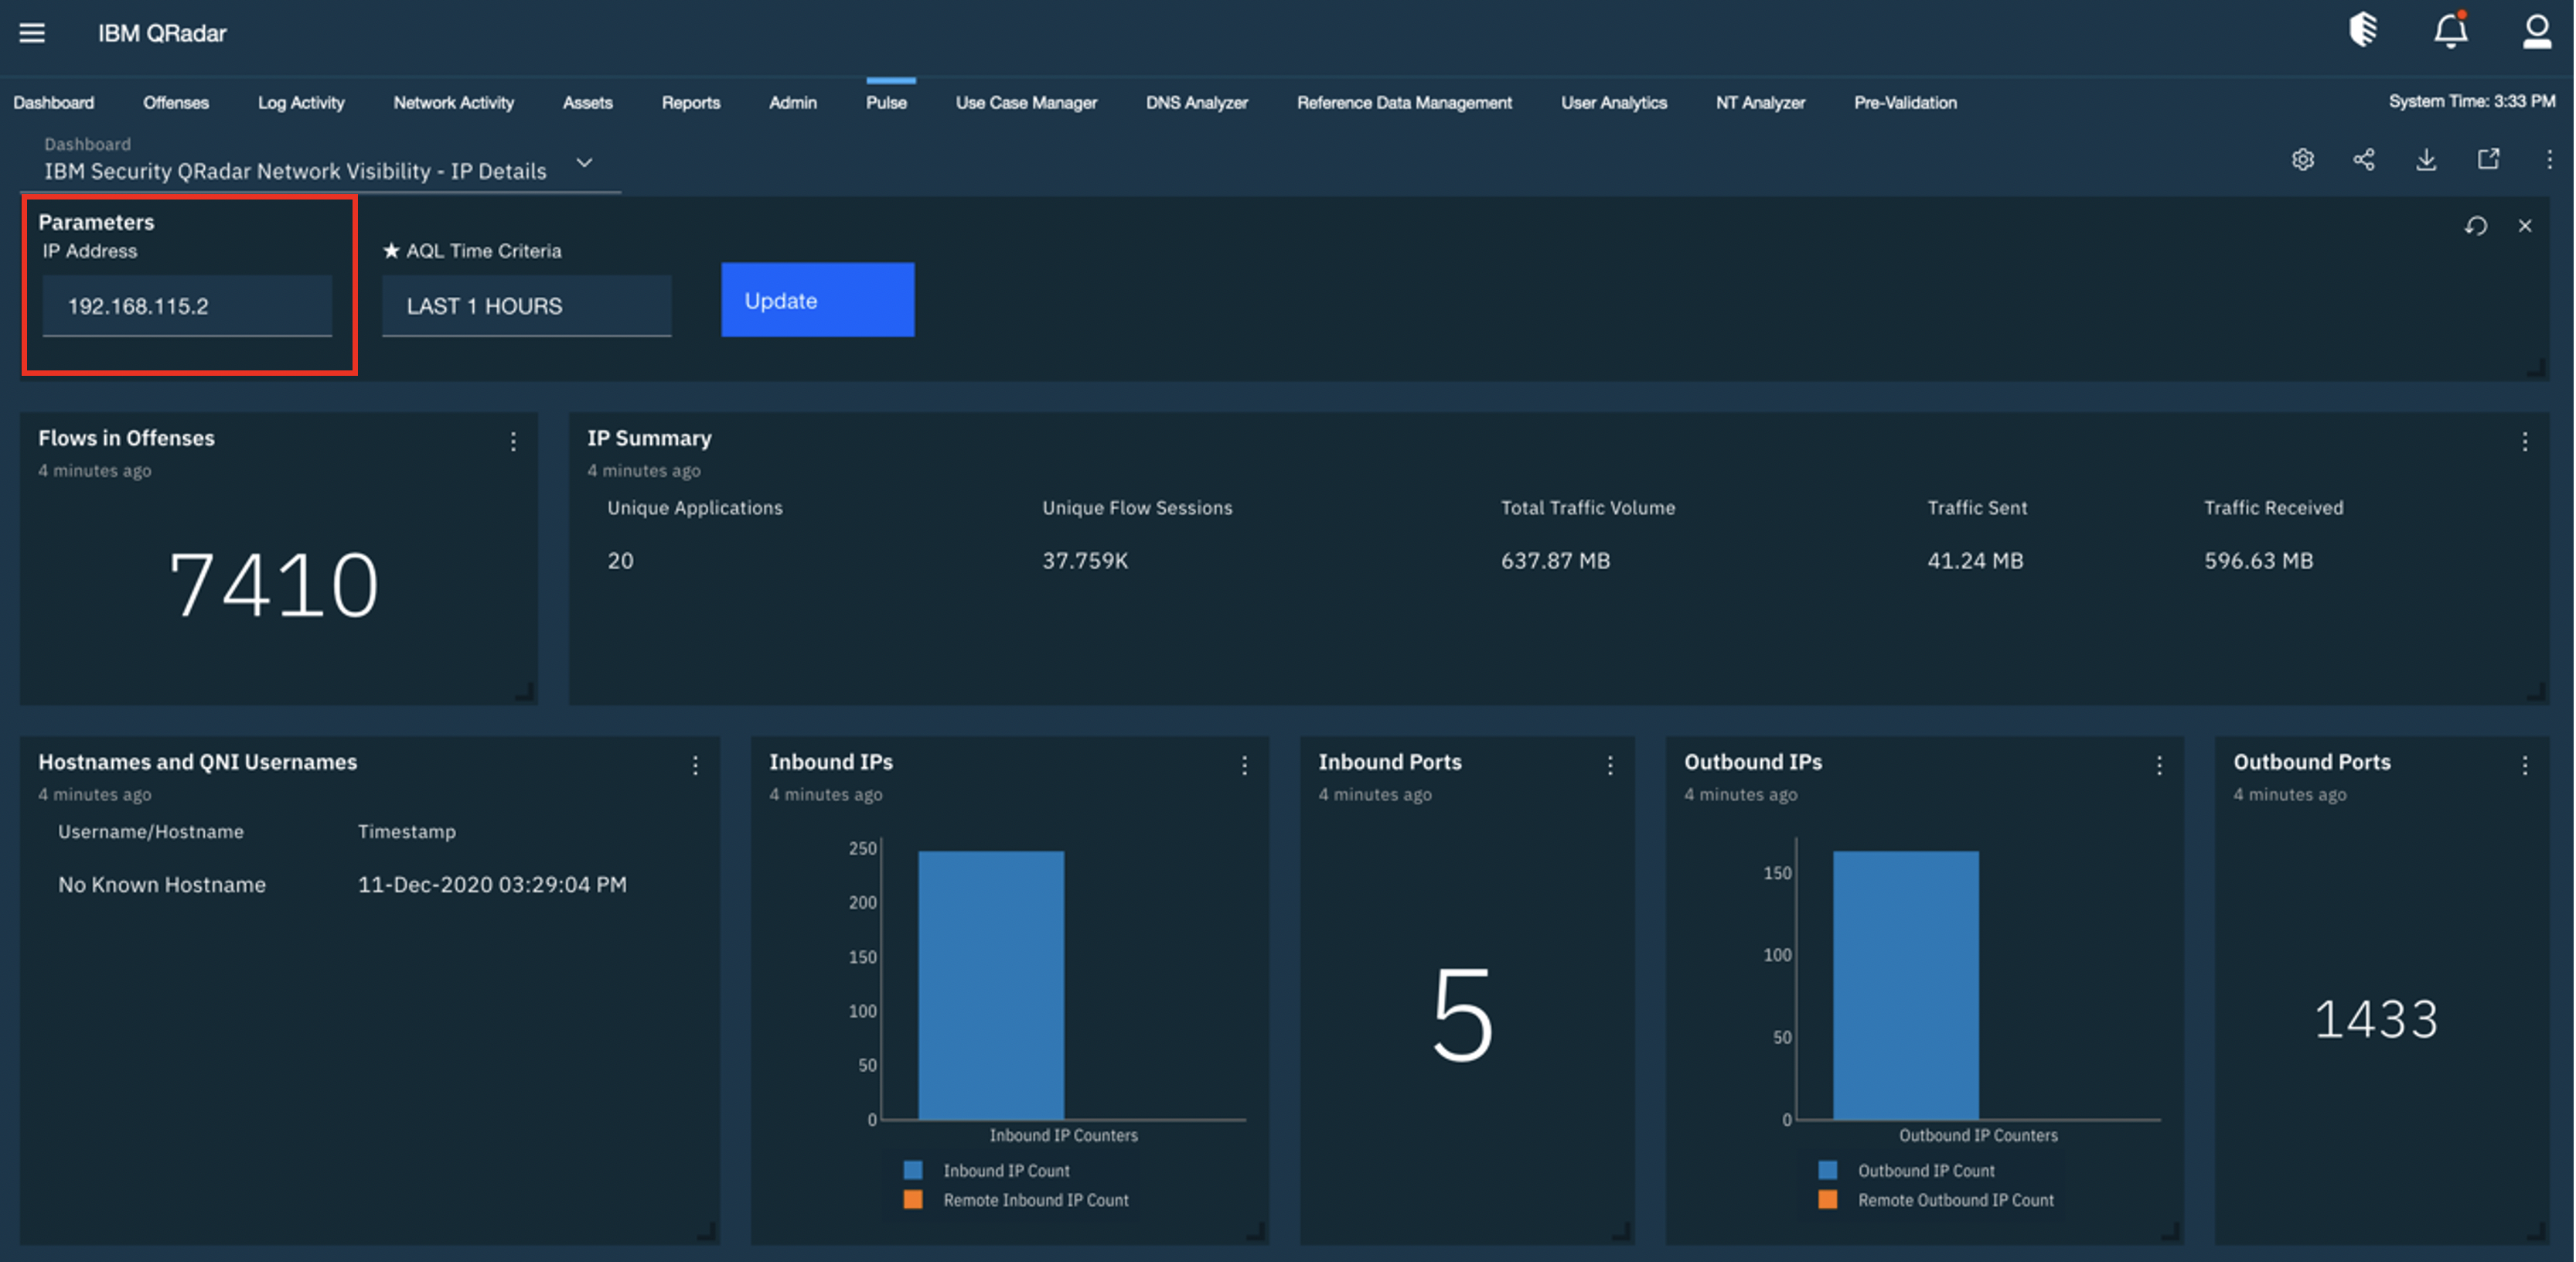This screenshot has height=1262, width=2576.
Task: Open Inbound Ports widget menu
Action: point(1610,765)
